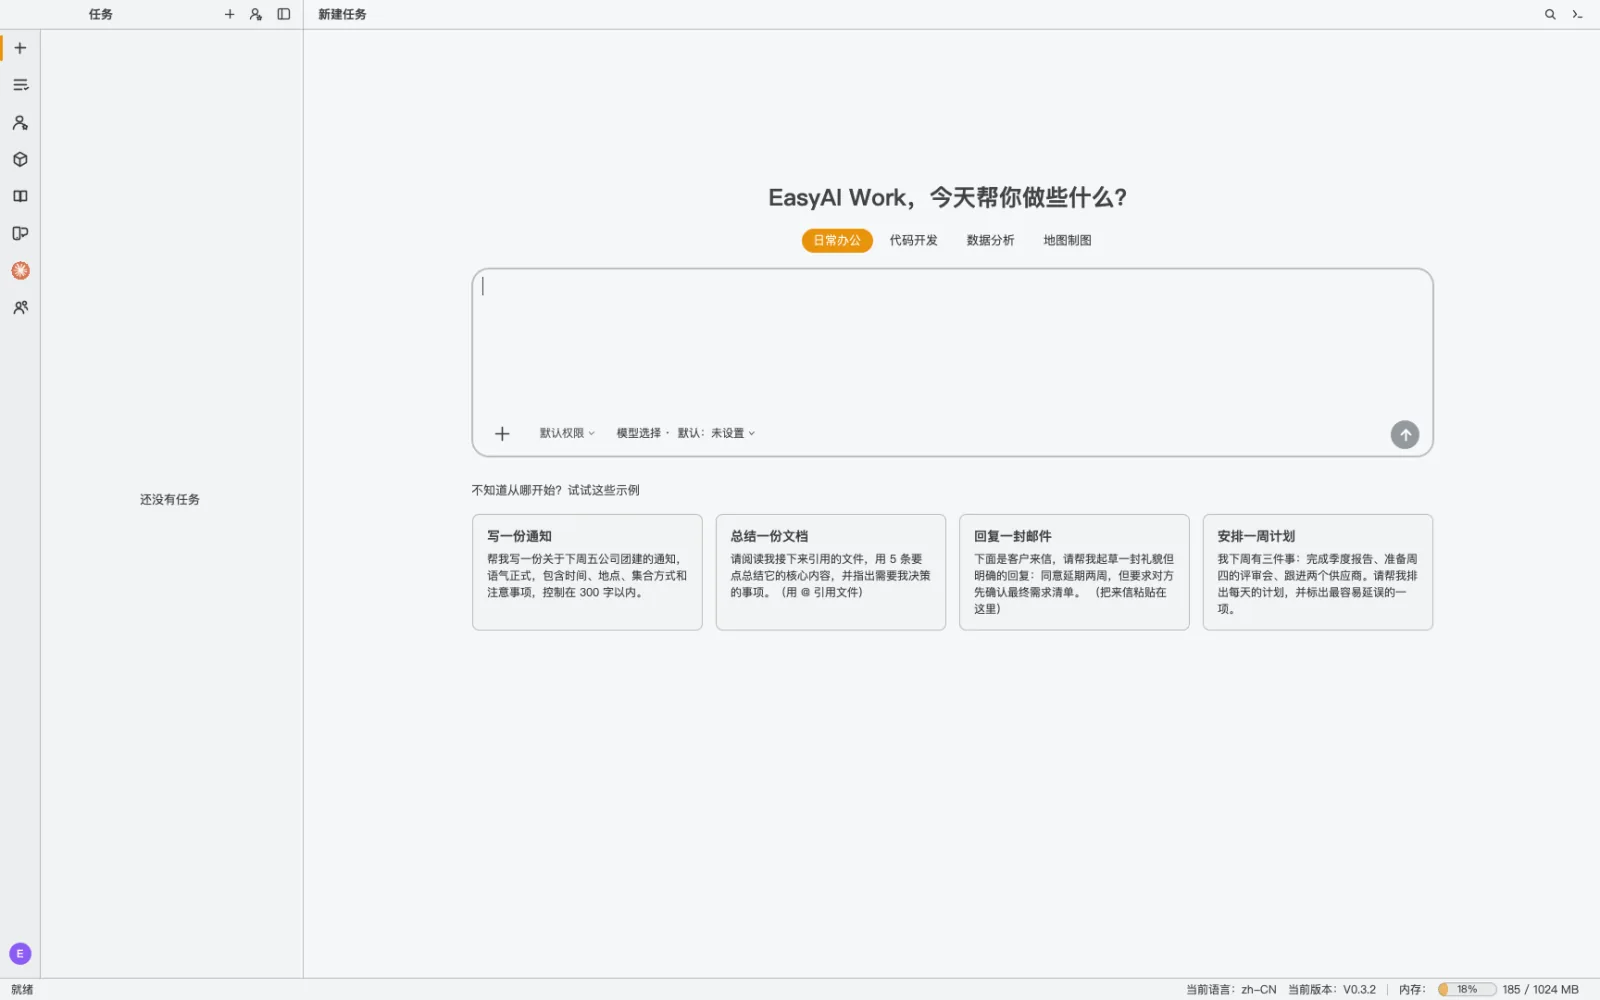Click the 任务 panel title
The width and height of the screenshot is (1600, 1000).
(100, 14)
